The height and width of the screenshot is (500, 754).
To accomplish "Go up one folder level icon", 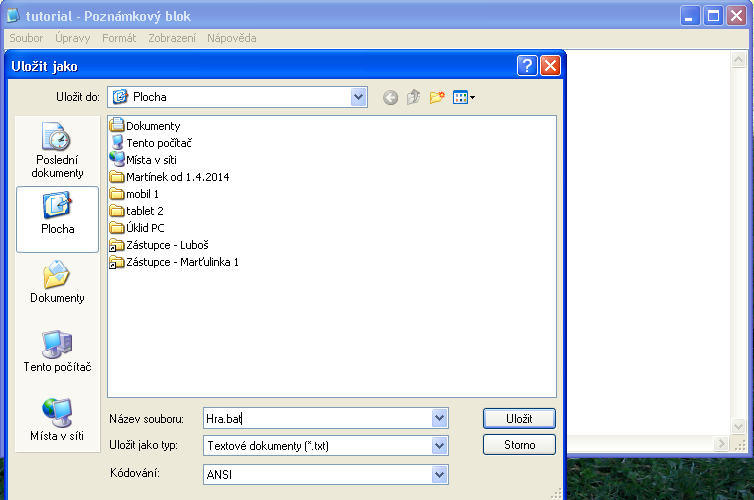I will click(413, 97).
